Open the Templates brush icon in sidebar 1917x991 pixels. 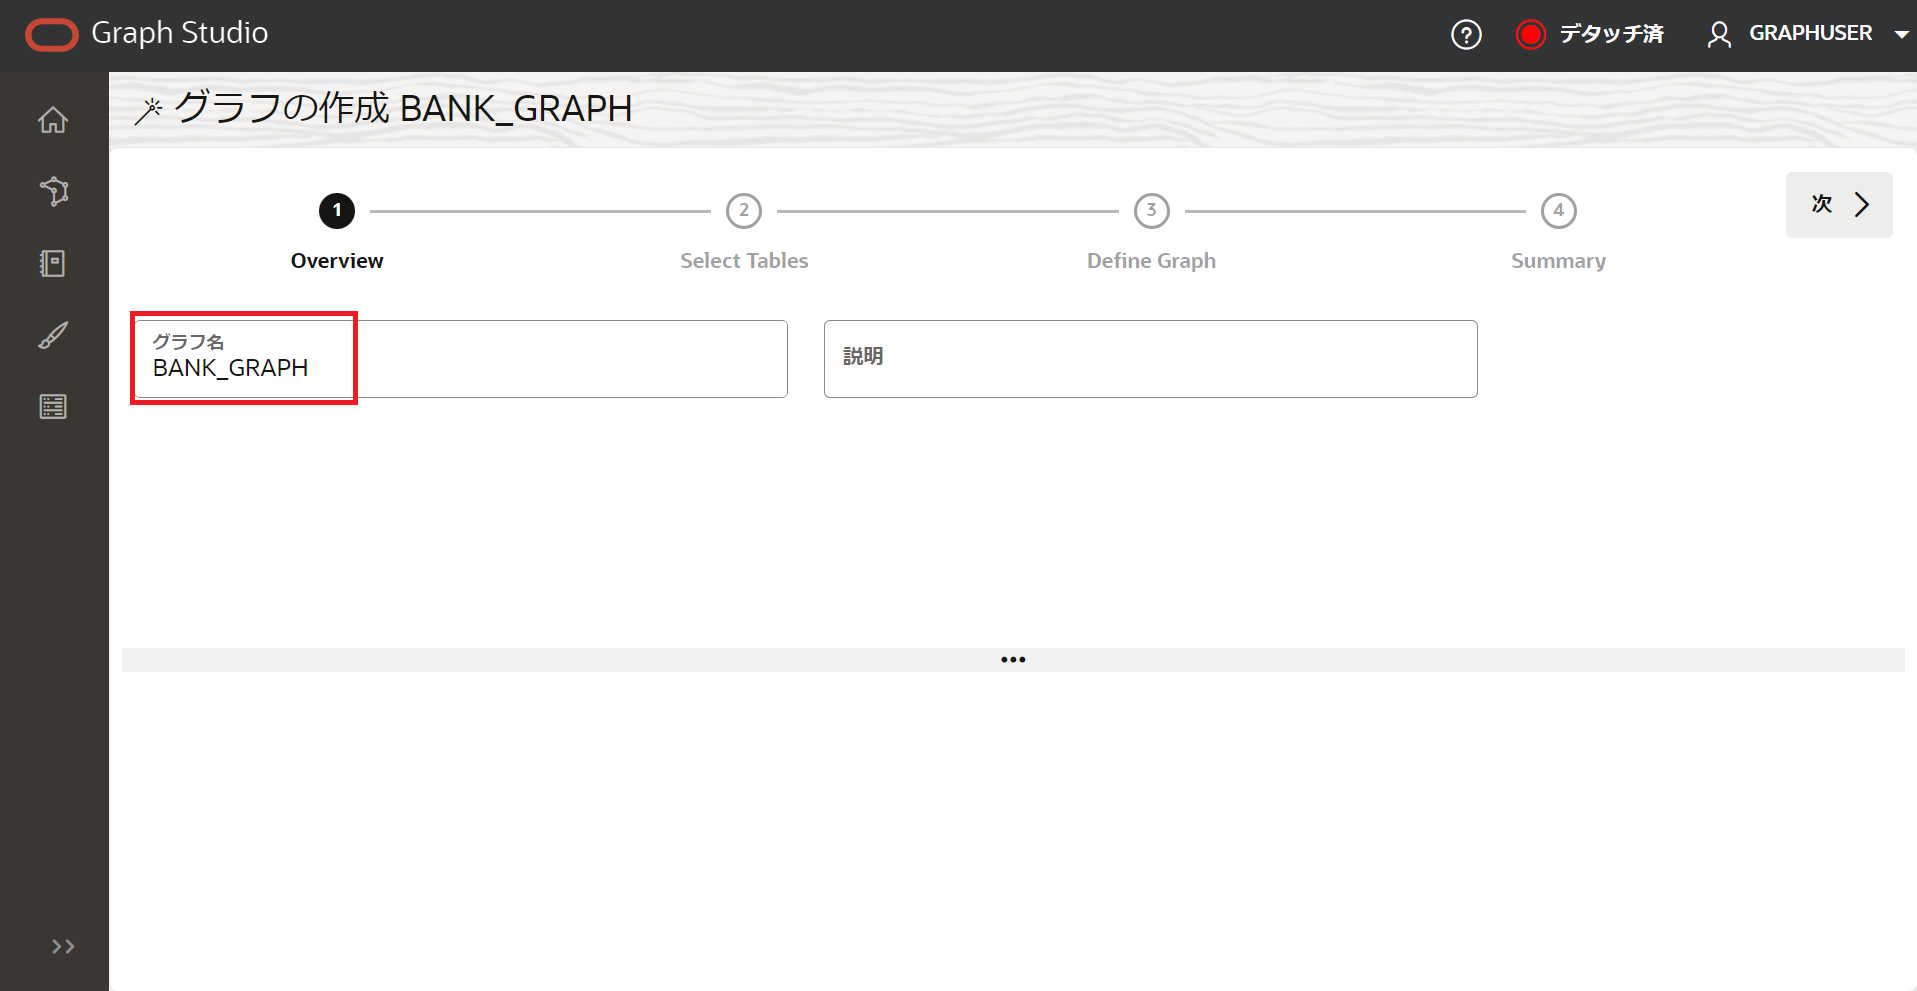(x=53, y=335)
